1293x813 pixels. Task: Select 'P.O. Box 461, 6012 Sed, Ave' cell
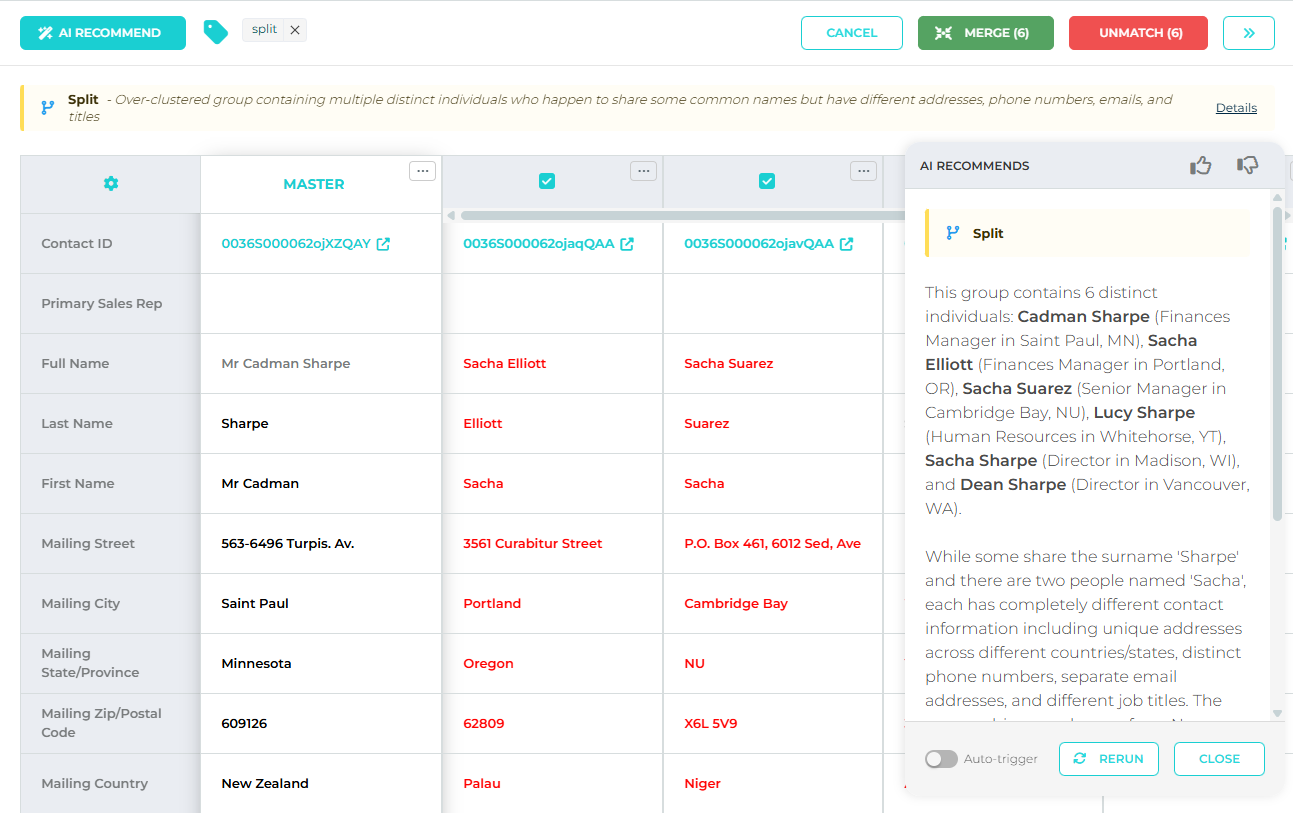point(773,544)
